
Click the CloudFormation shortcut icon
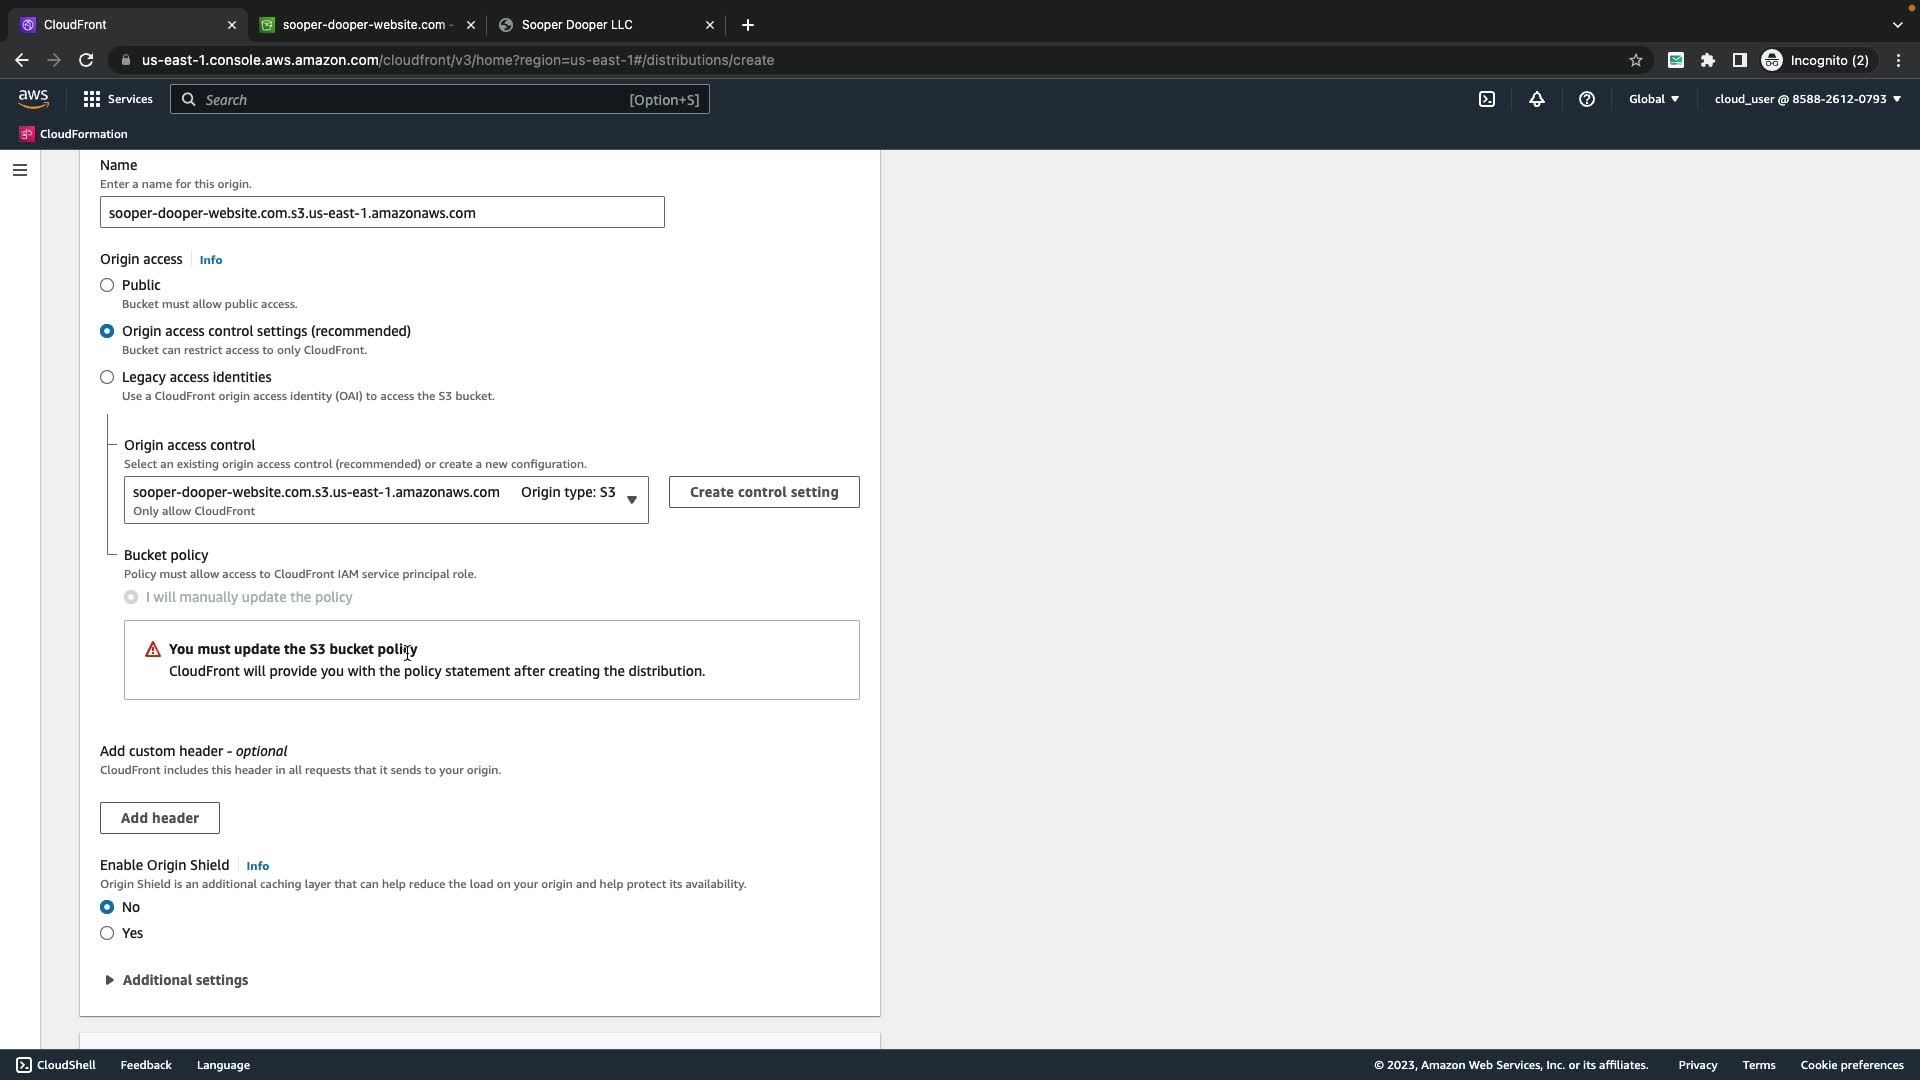point(27,134)
